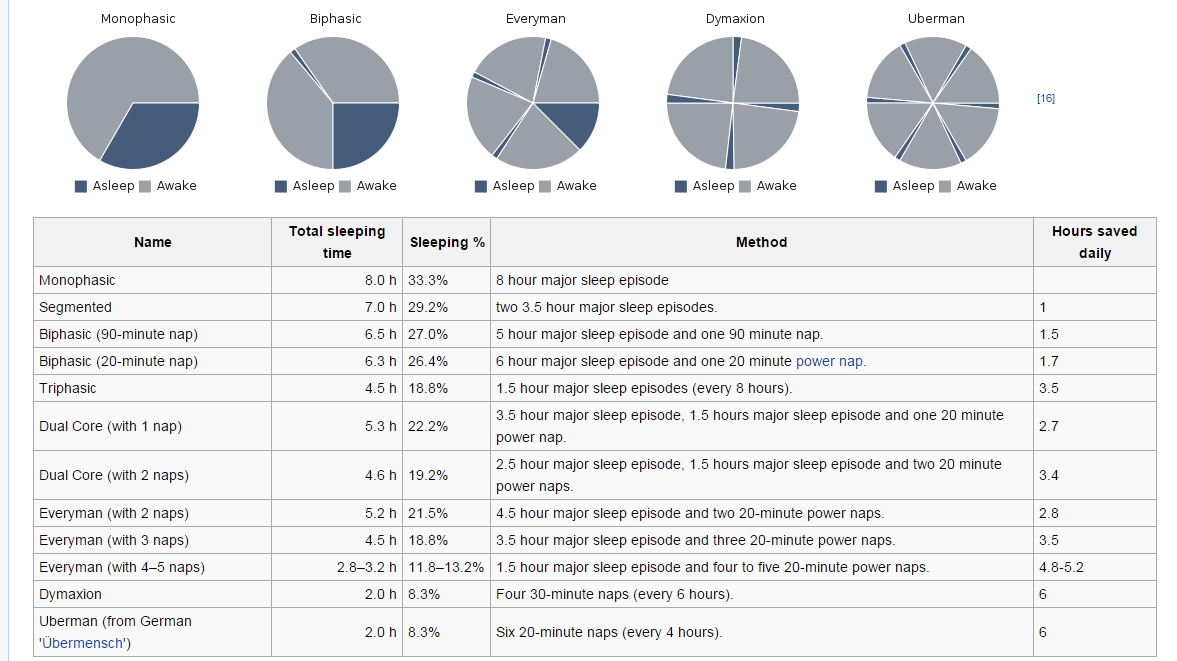This screenshot has height=661, width=1177.
Task: Click the dark Asleep legend square under Monophasic
Action: coord(82,185)
